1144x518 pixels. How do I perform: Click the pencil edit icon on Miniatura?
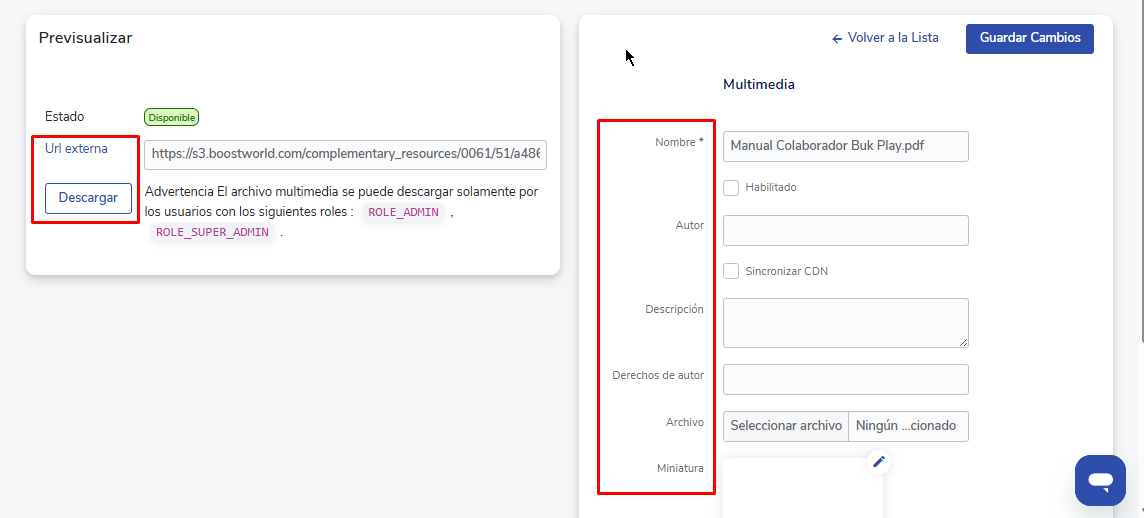(x=879, y=461)
